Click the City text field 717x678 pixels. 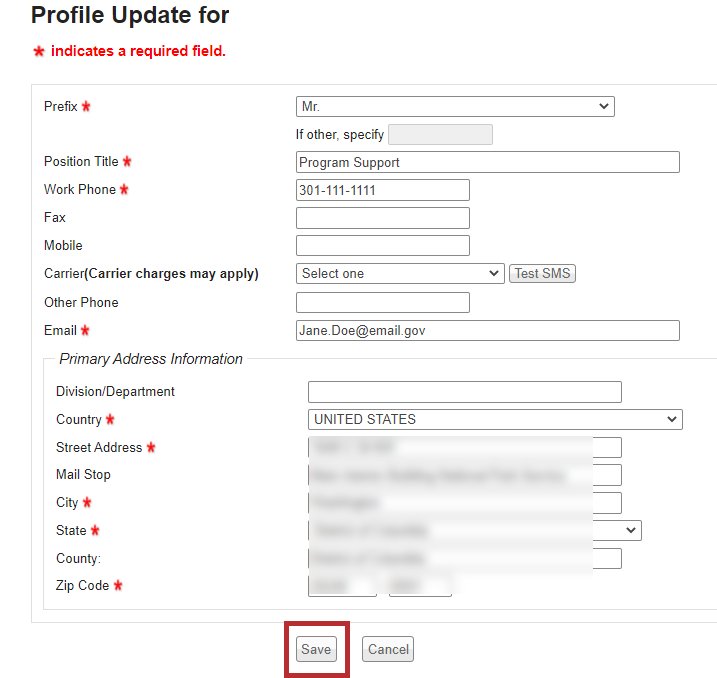click(x=464, y=503)
